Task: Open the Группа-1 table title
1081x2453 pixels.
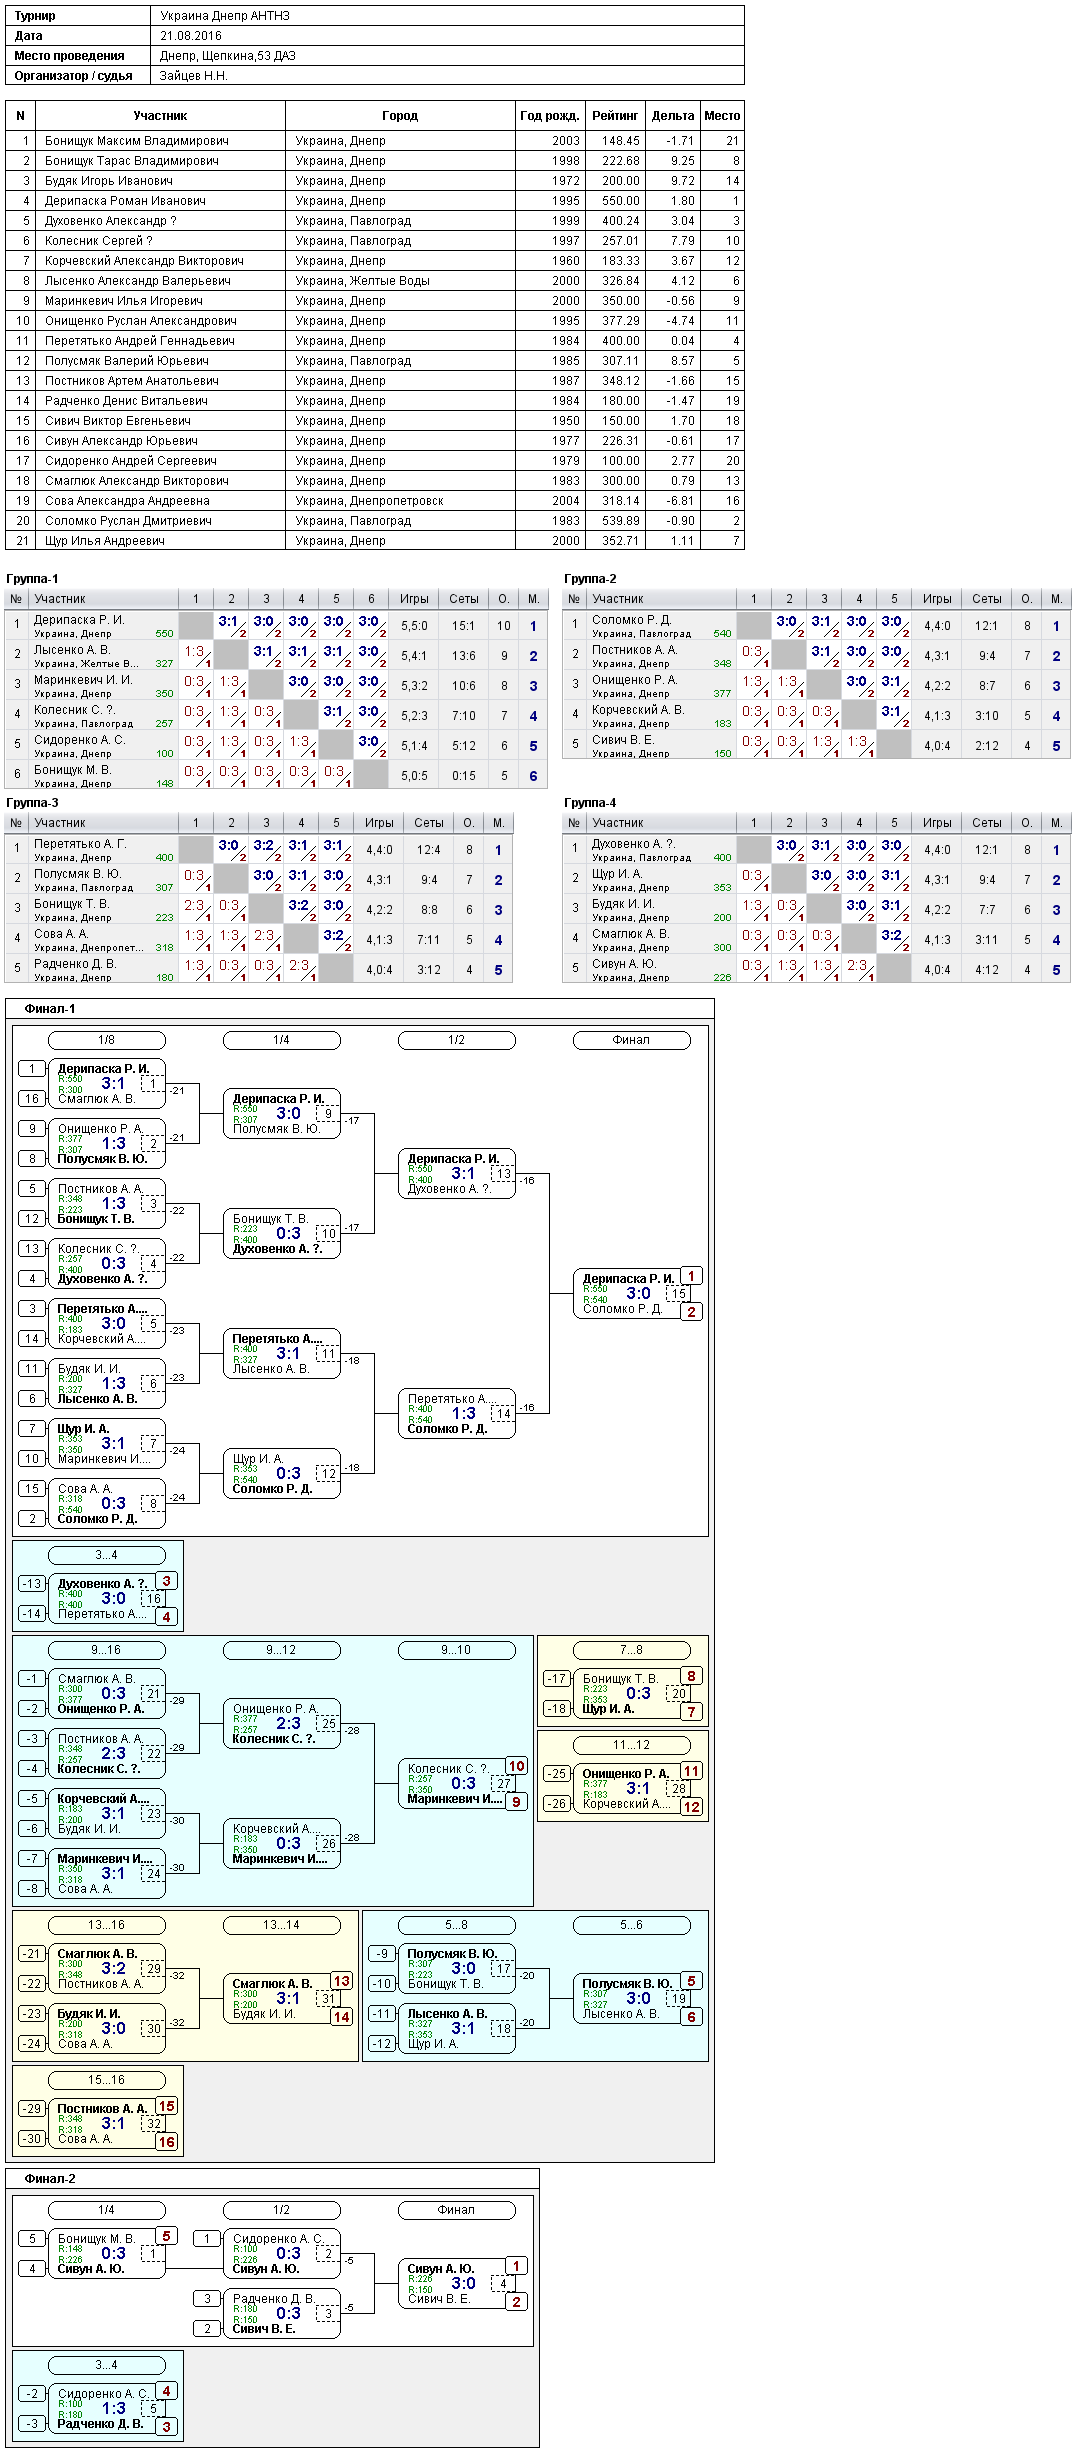Action: 32,579
